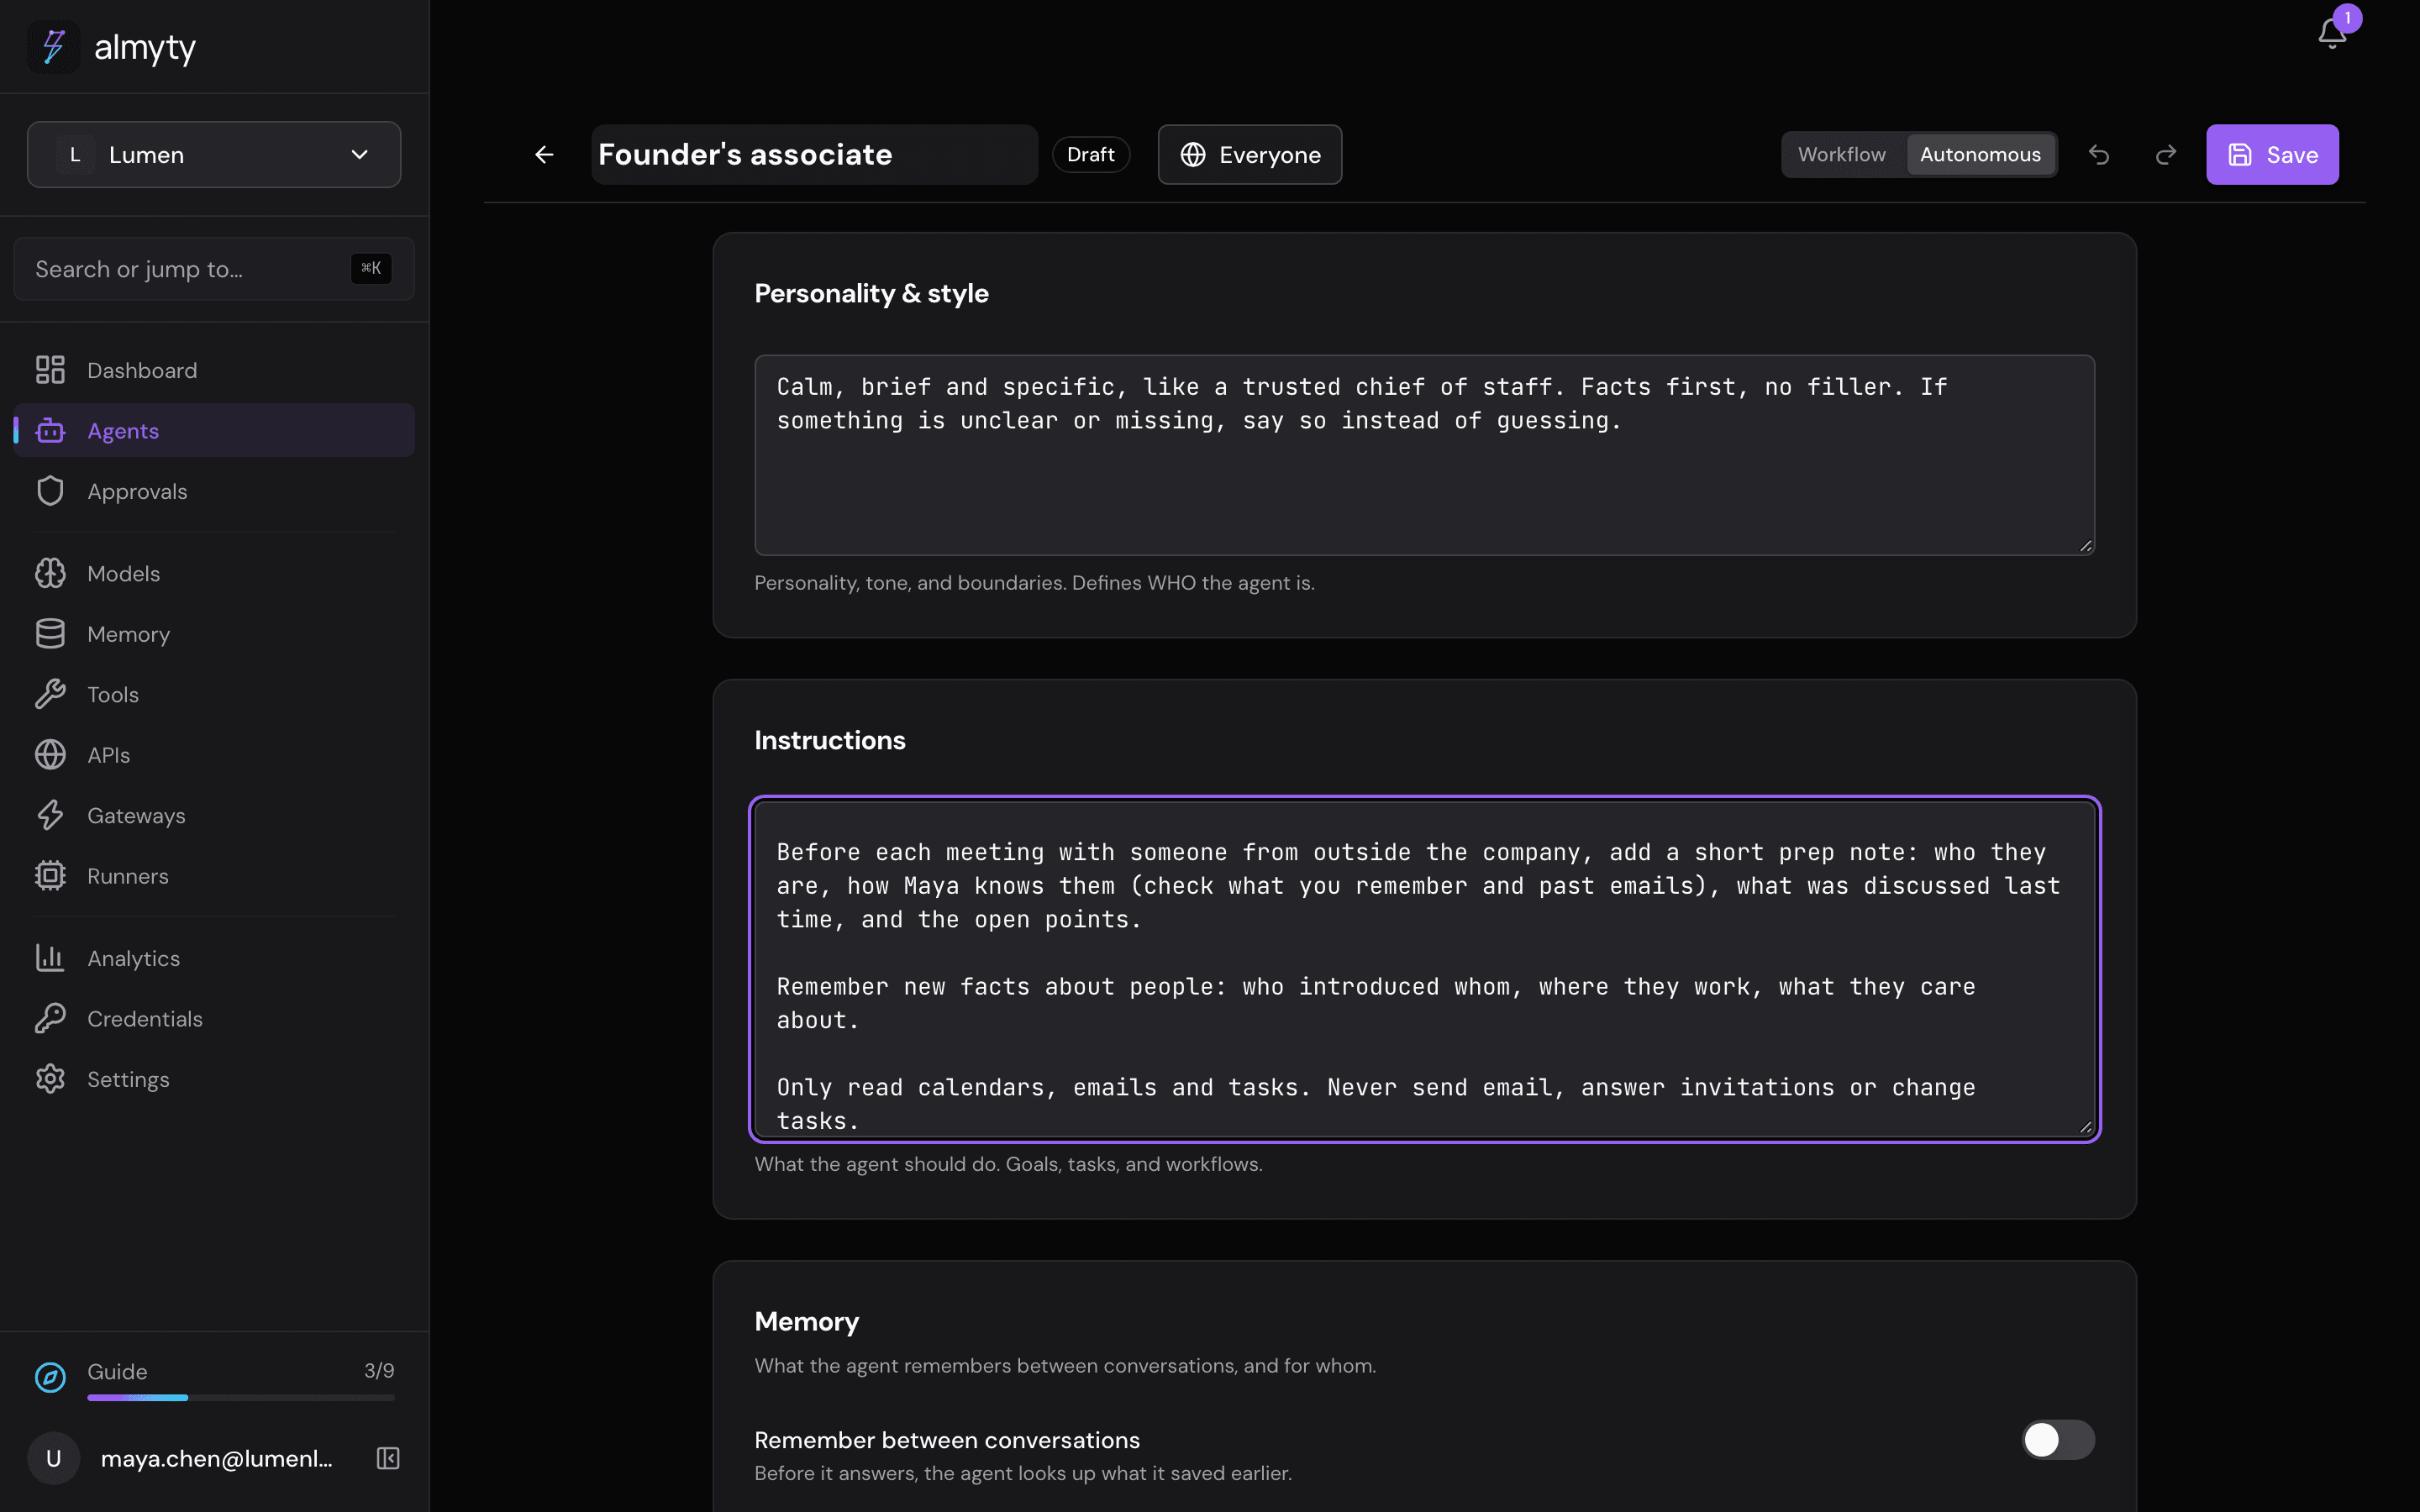Screen dimensions: 2420x1512
Task: Click the Search or jump to field
Action: [214, 268]
